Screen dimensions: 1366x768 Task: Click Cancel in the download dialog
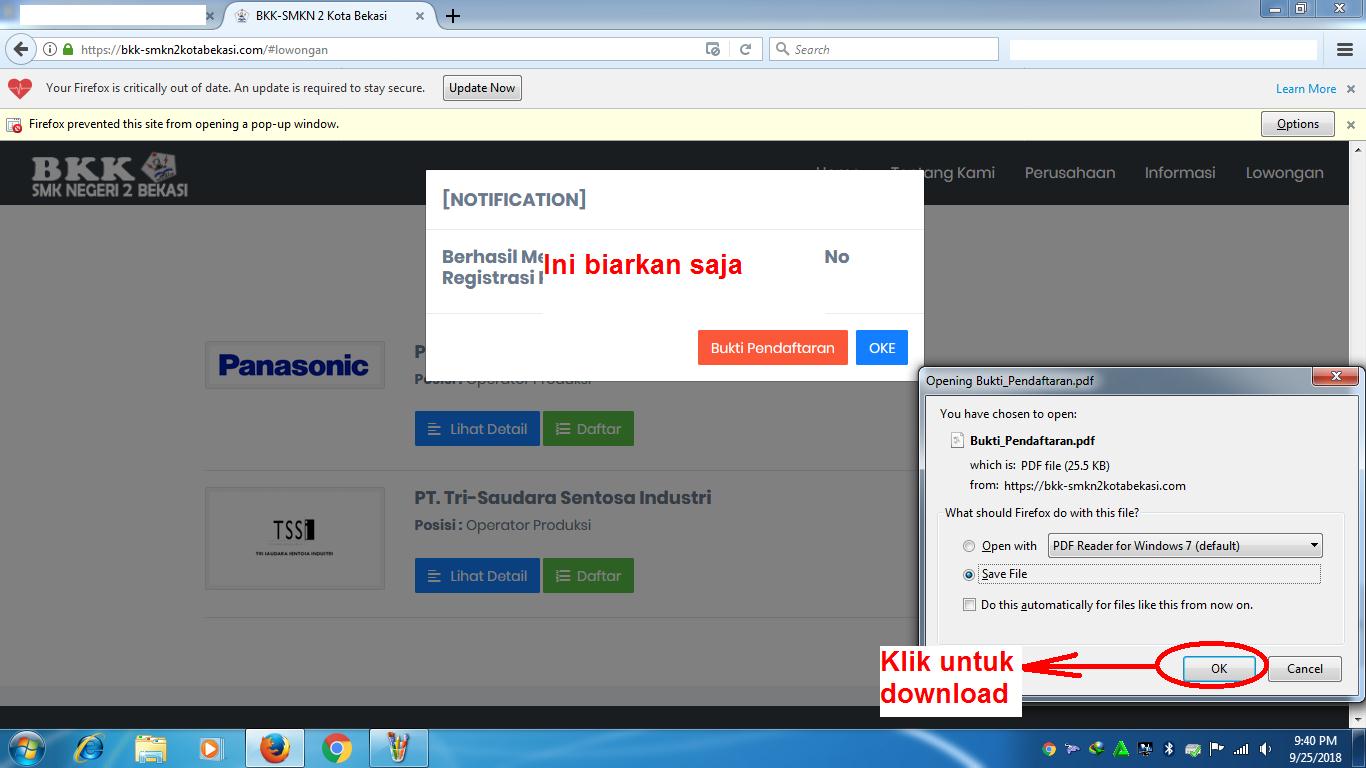[1305, 669]
